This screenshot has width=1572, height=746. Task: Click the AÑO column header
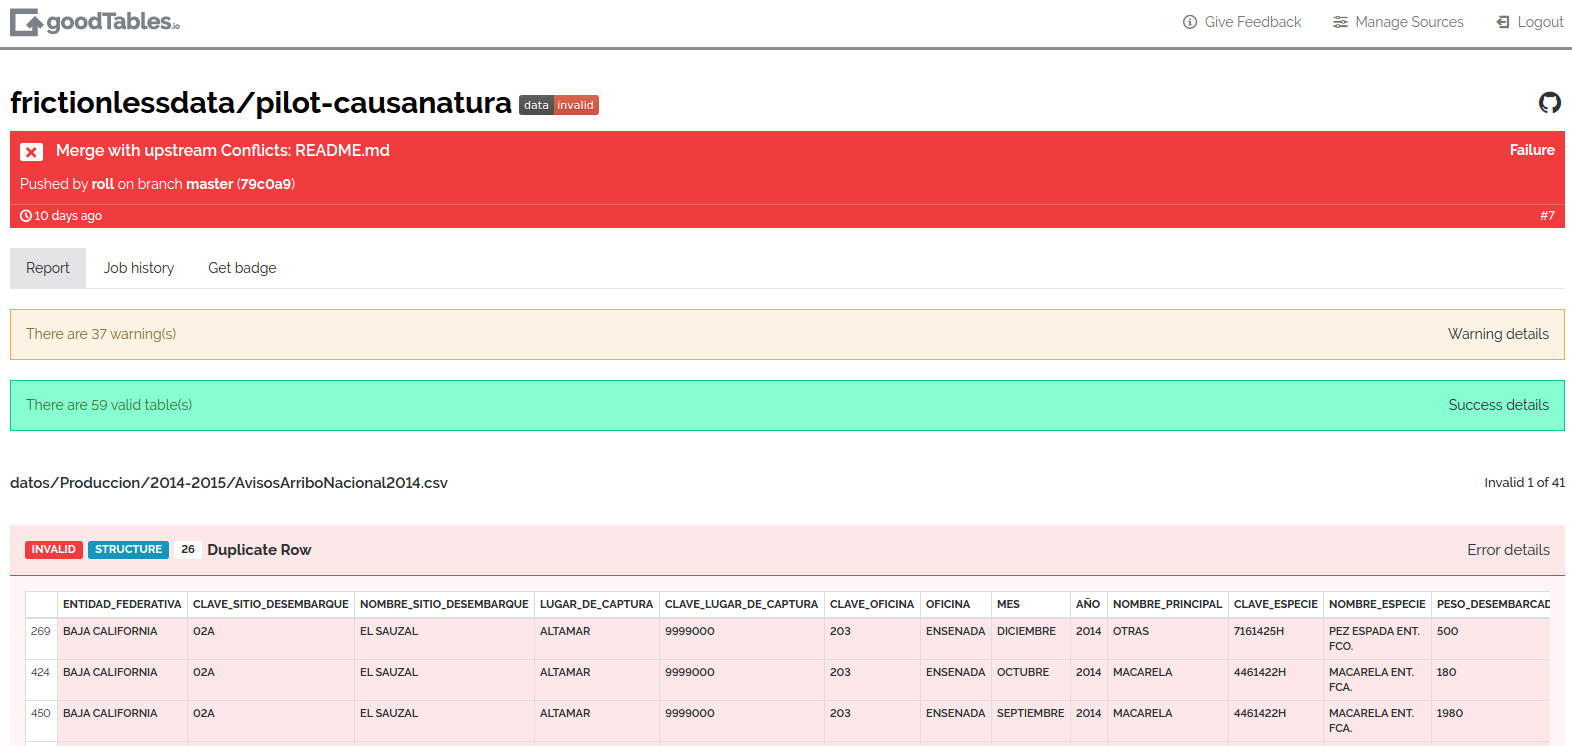click(1088, 604)
